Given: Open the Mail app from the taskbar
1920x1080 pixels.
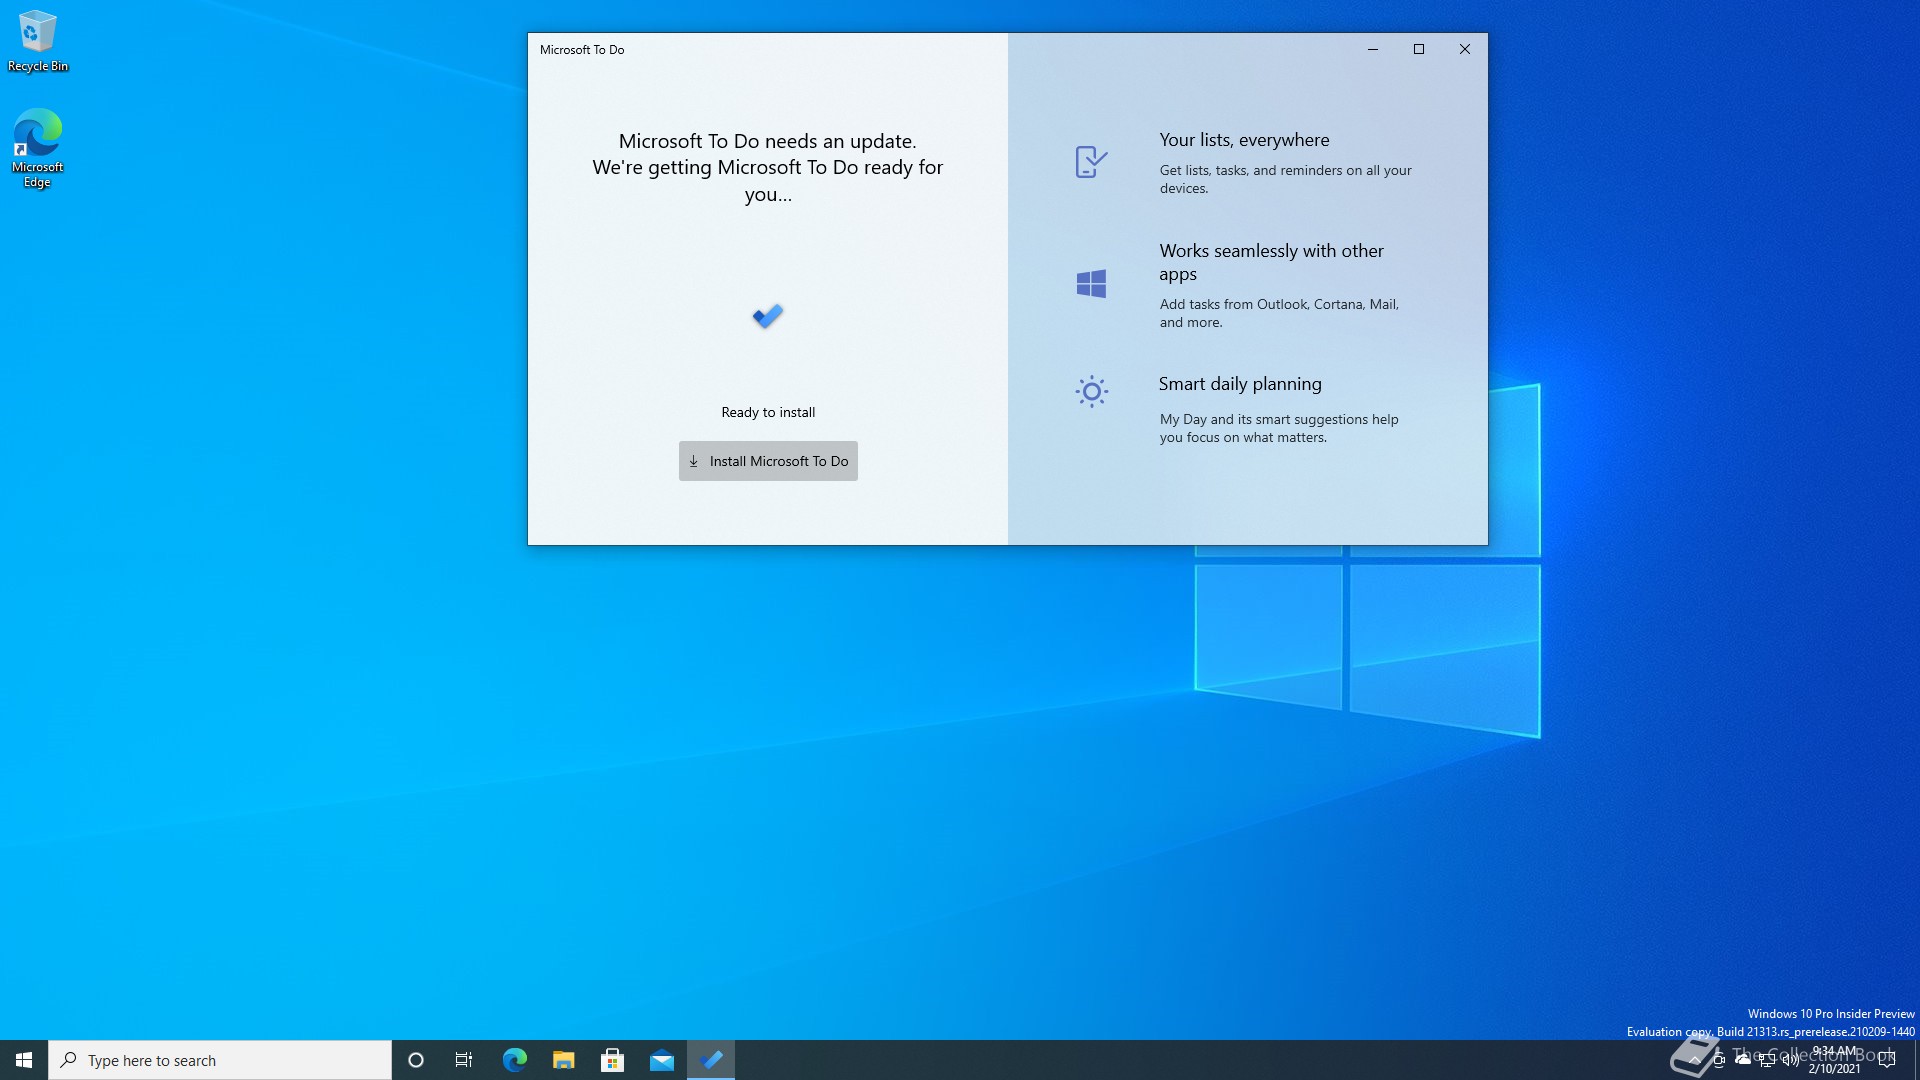Looking at the screenshot, I should (x=661, y=1060).
